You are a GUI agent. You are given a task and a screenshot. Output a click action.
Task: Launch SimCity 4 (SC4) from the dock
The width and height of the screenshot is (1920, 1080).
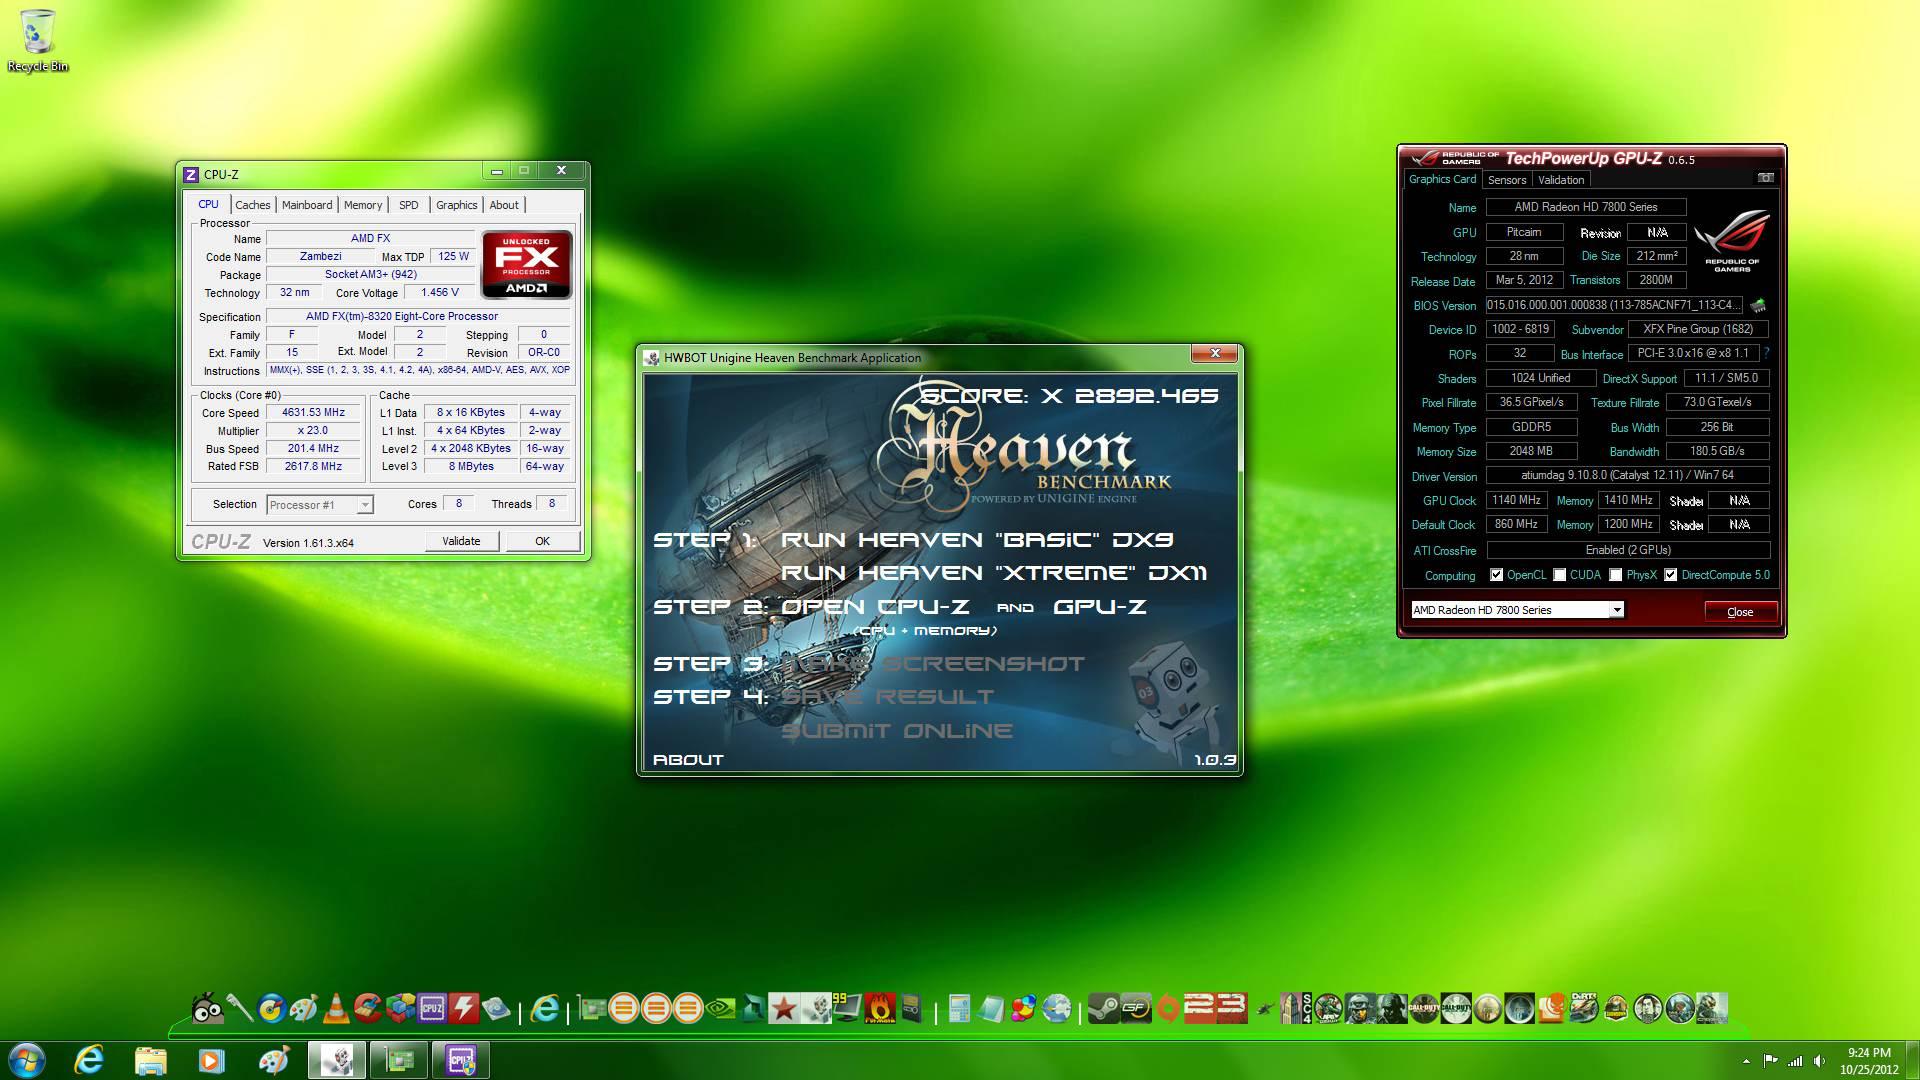1296,1008
